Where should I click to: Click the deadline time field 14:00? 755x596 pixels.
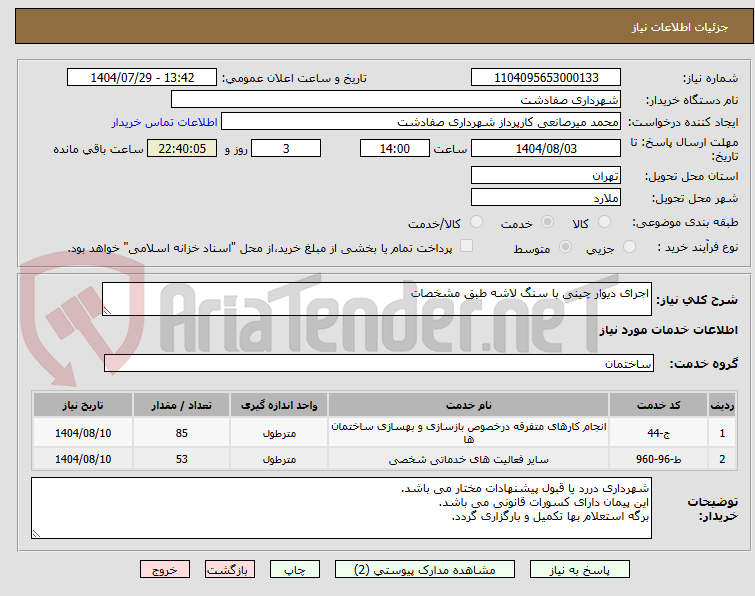tap(395, 148)
